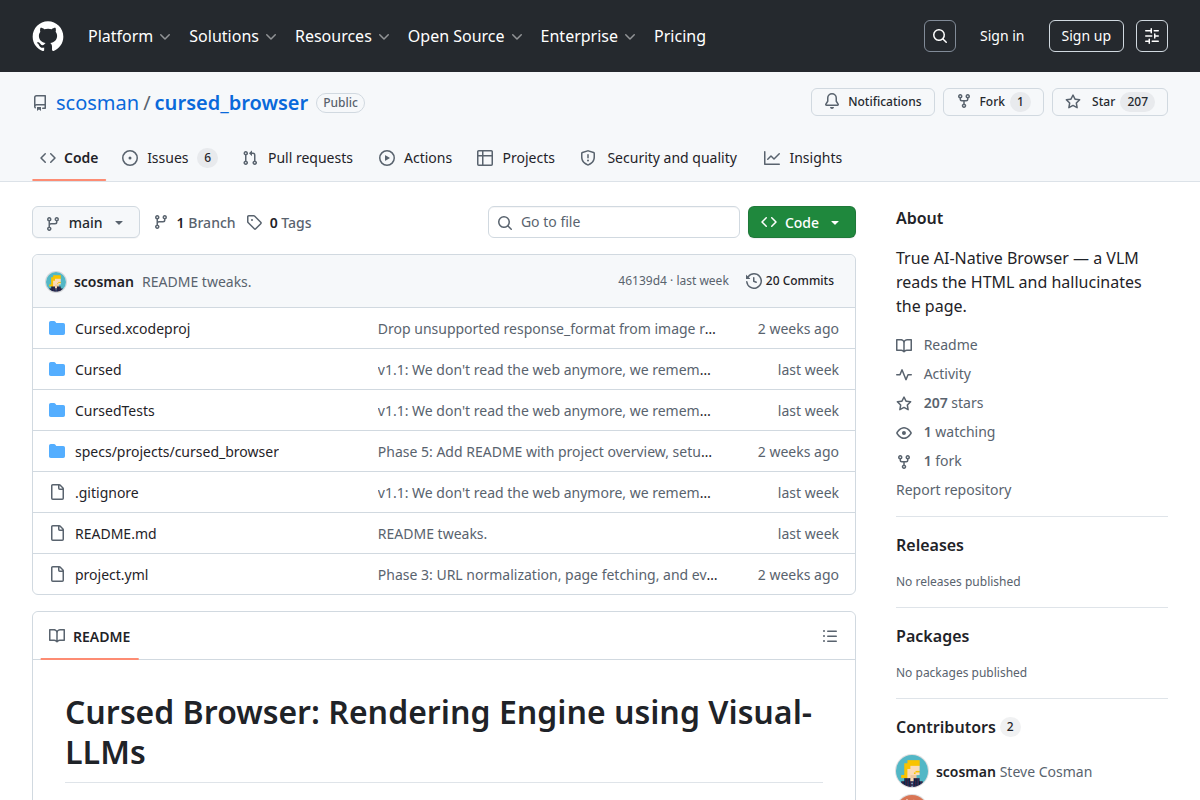Open the README outline list icon
The width and height of the screenshot is (1200, 800).
829,636
